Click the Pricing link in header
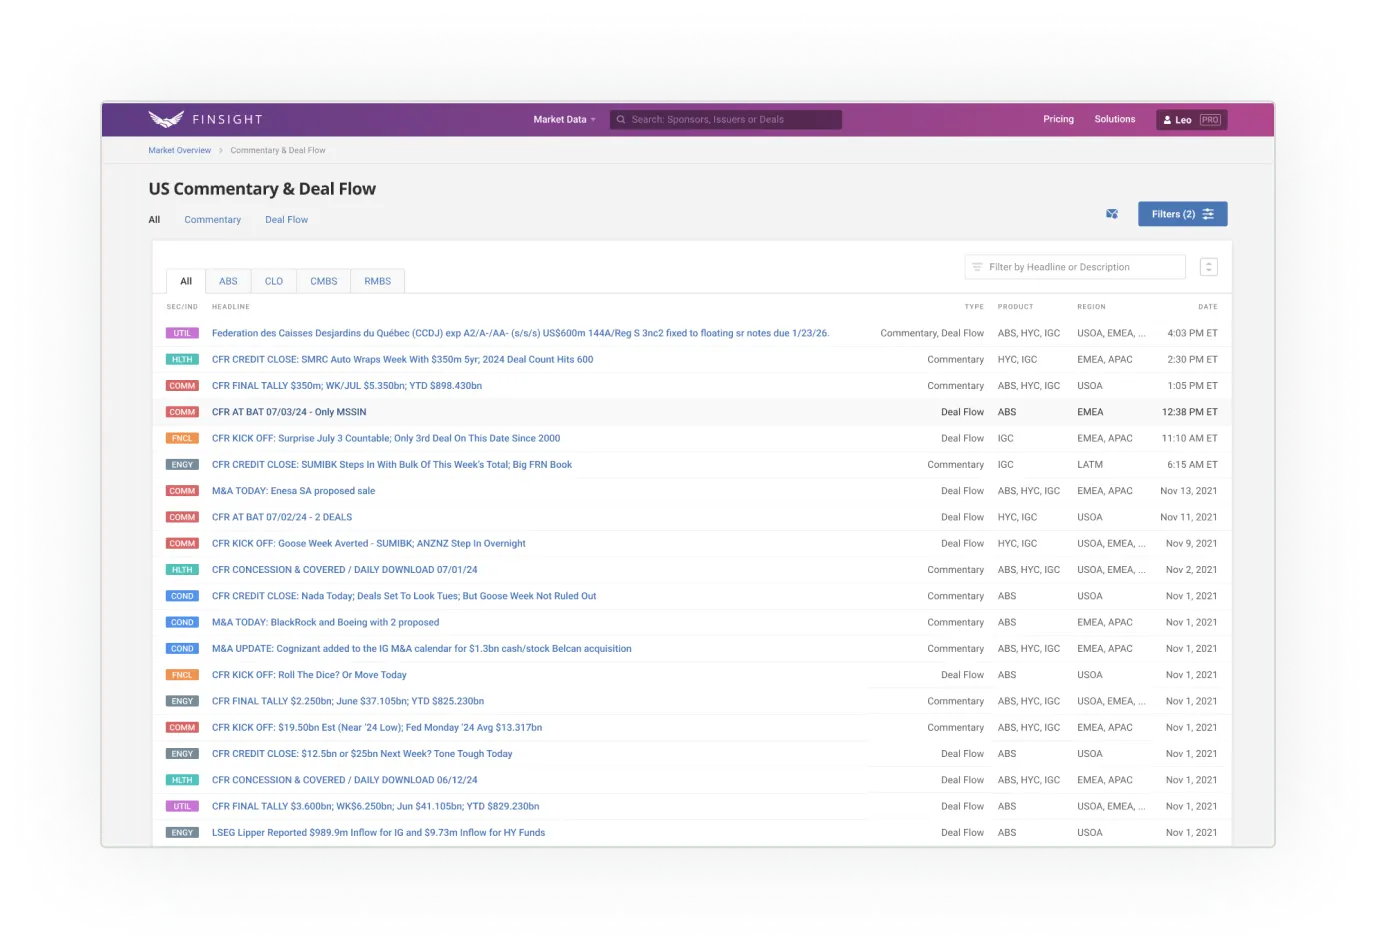 [1058, 119]
